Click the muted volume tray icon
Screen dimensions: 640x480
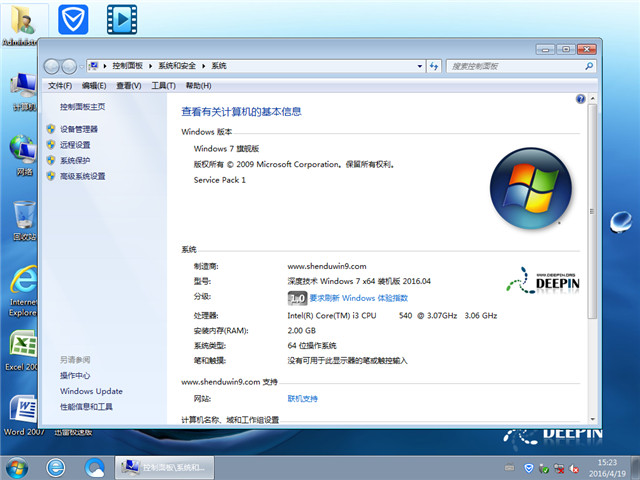click(574, 469)
